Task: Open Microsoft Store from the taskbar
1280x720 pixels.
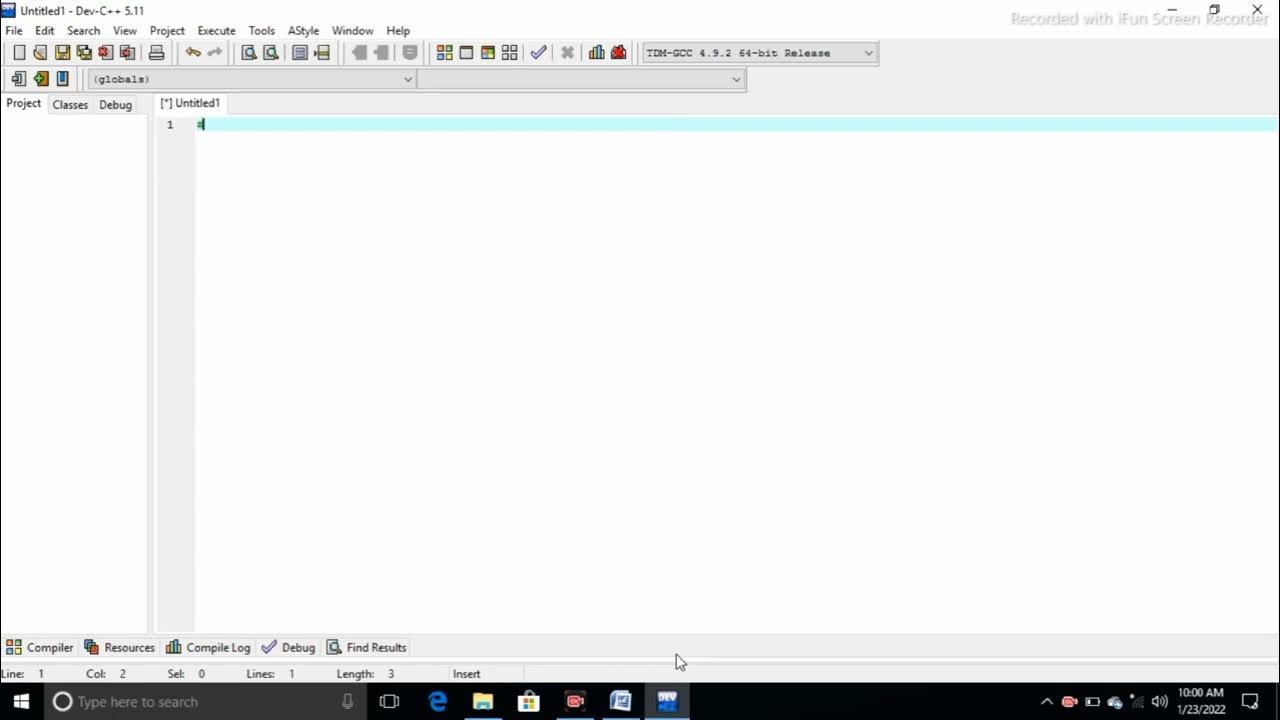Action: pyautogui.click(x=529, y=701)
